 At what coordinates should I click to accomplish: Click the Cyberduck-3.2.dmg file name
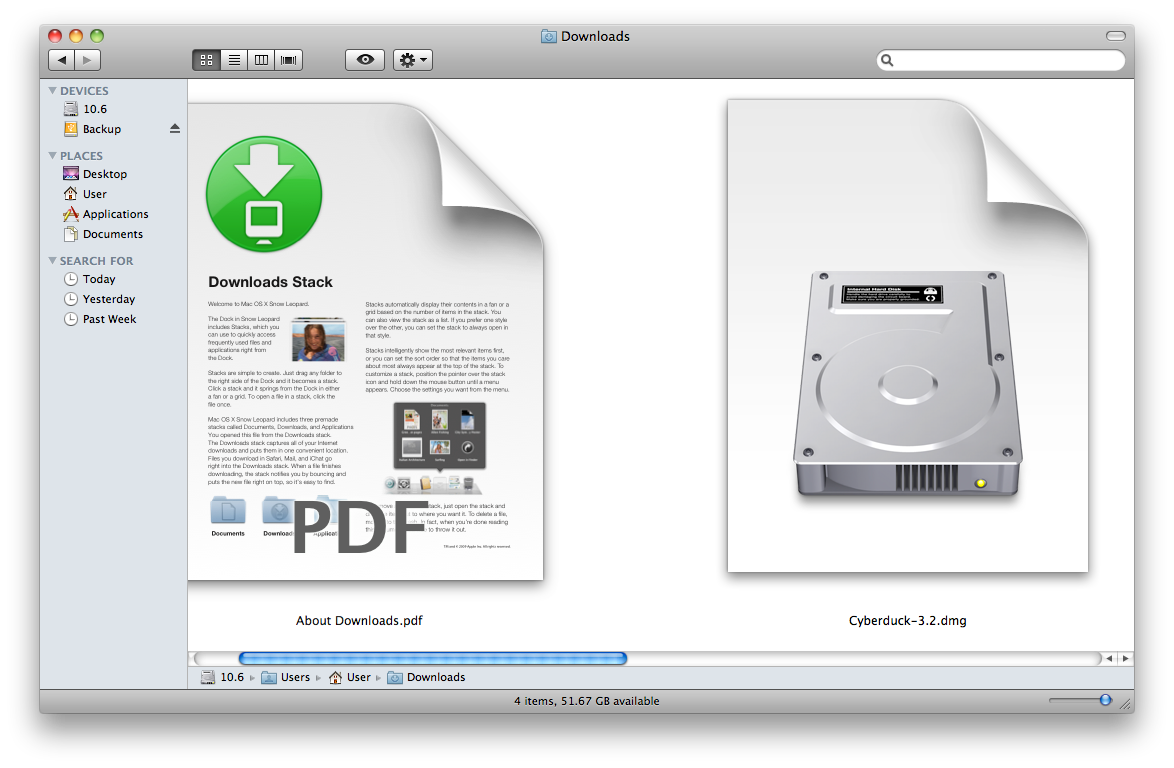pyautogui.click(x=907, y=621)
